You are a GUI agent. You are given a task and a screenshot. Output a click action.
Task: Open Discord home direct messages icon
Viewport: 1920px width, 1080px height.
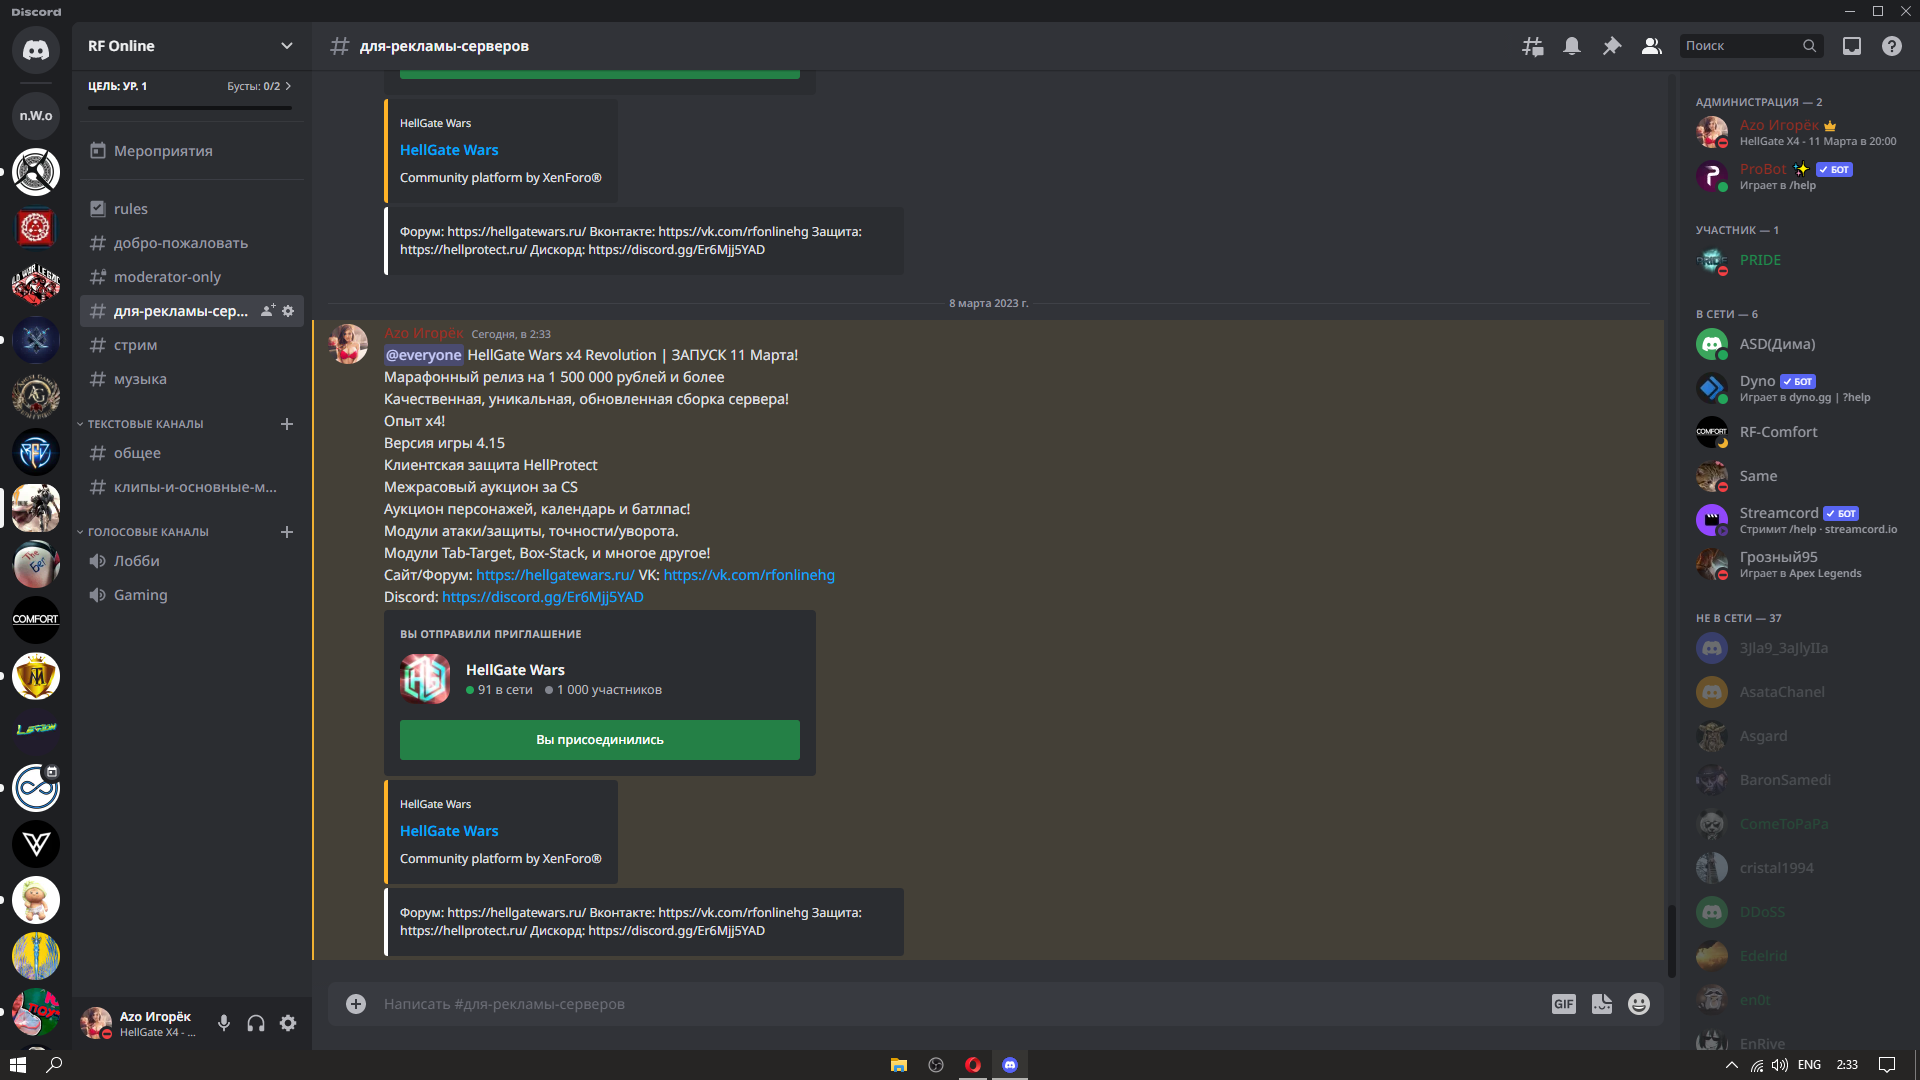point(36,50)
